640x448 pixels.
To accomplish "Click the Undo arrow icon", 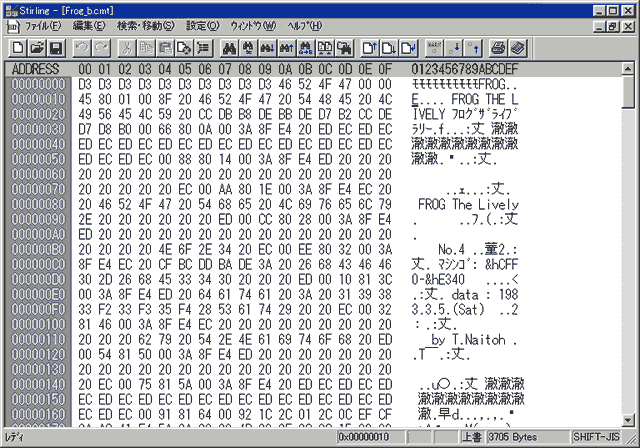I will 82,48.
